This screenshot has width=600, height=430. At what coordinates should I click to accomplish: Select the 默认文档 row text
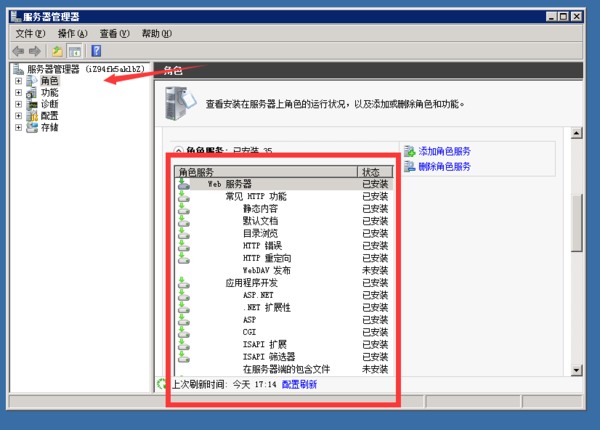(261, 221)
